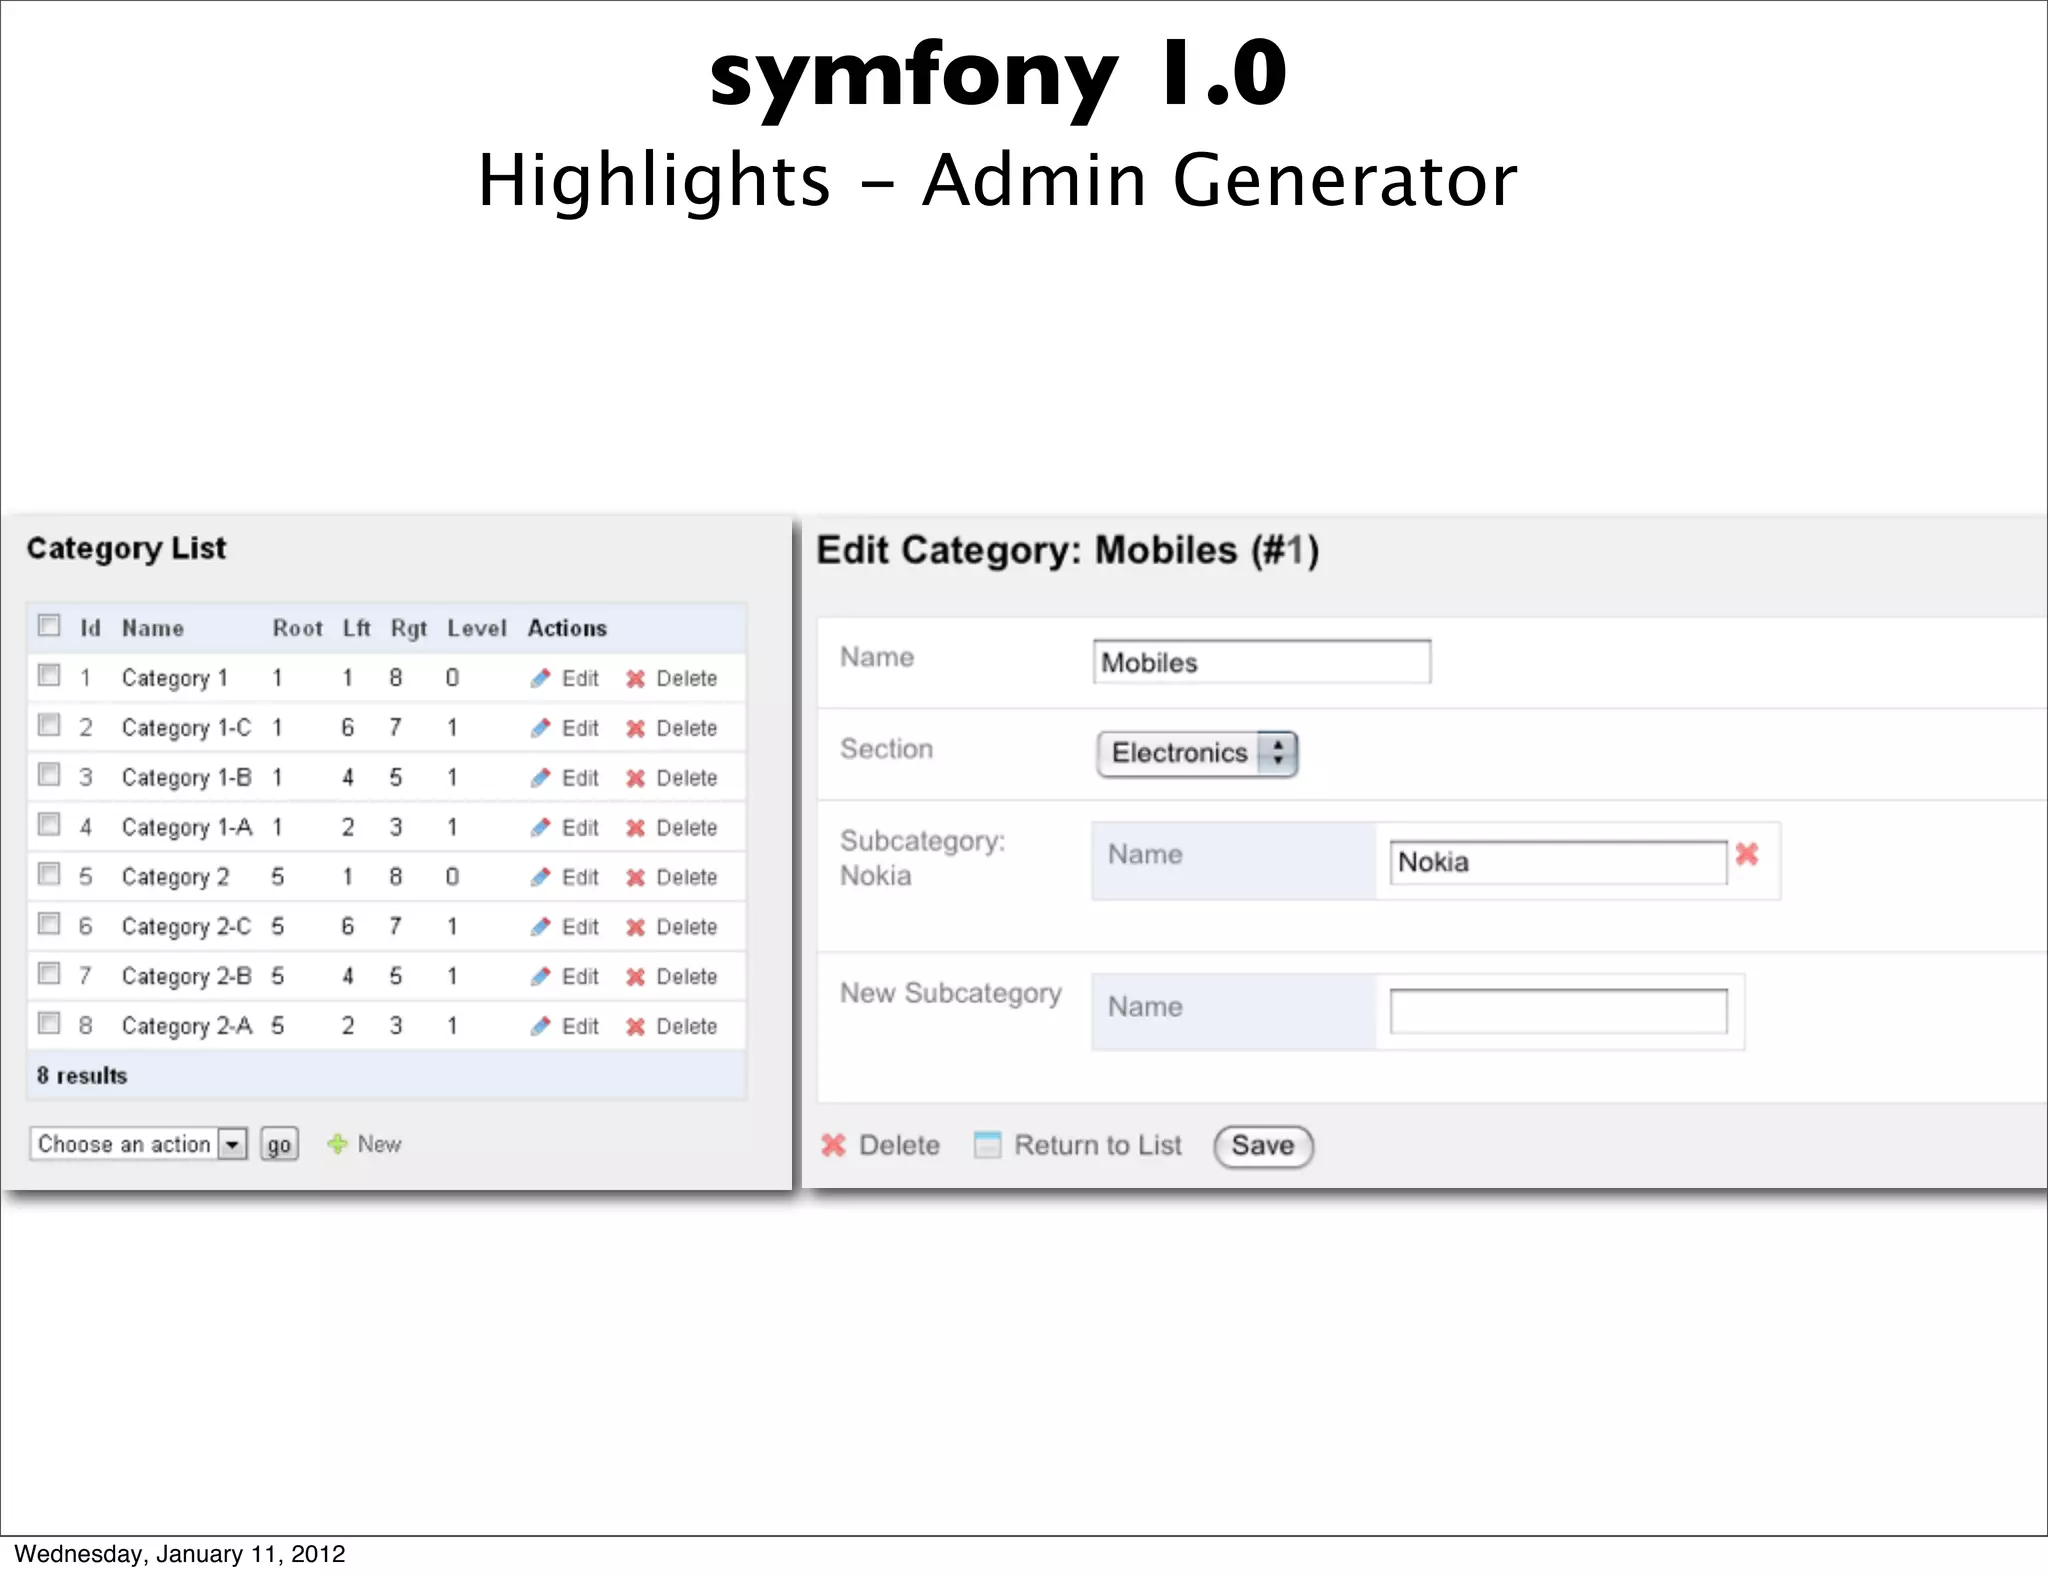Viewport: 2048px width, 1576px height.
Task: Click the 'Category 1' name cell
Action: pyautogui.click(x=175, y=678)
